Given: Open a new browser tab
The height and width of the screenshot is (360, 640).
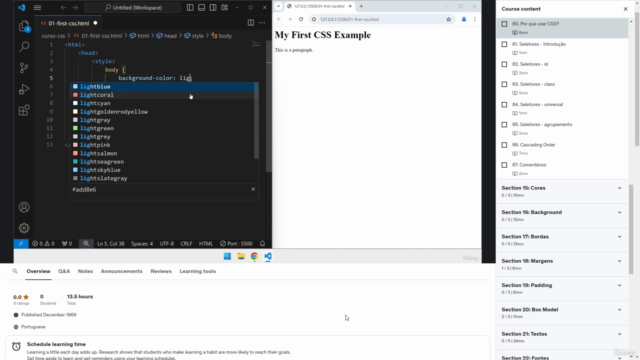Looking at the screenshot, I should (x=361, y=6).
